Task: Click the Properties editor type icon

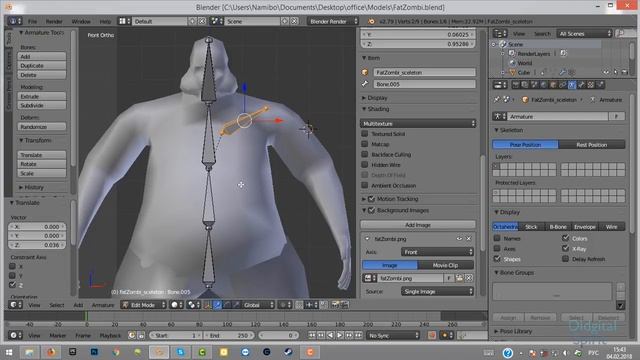Action: point(500,85)
